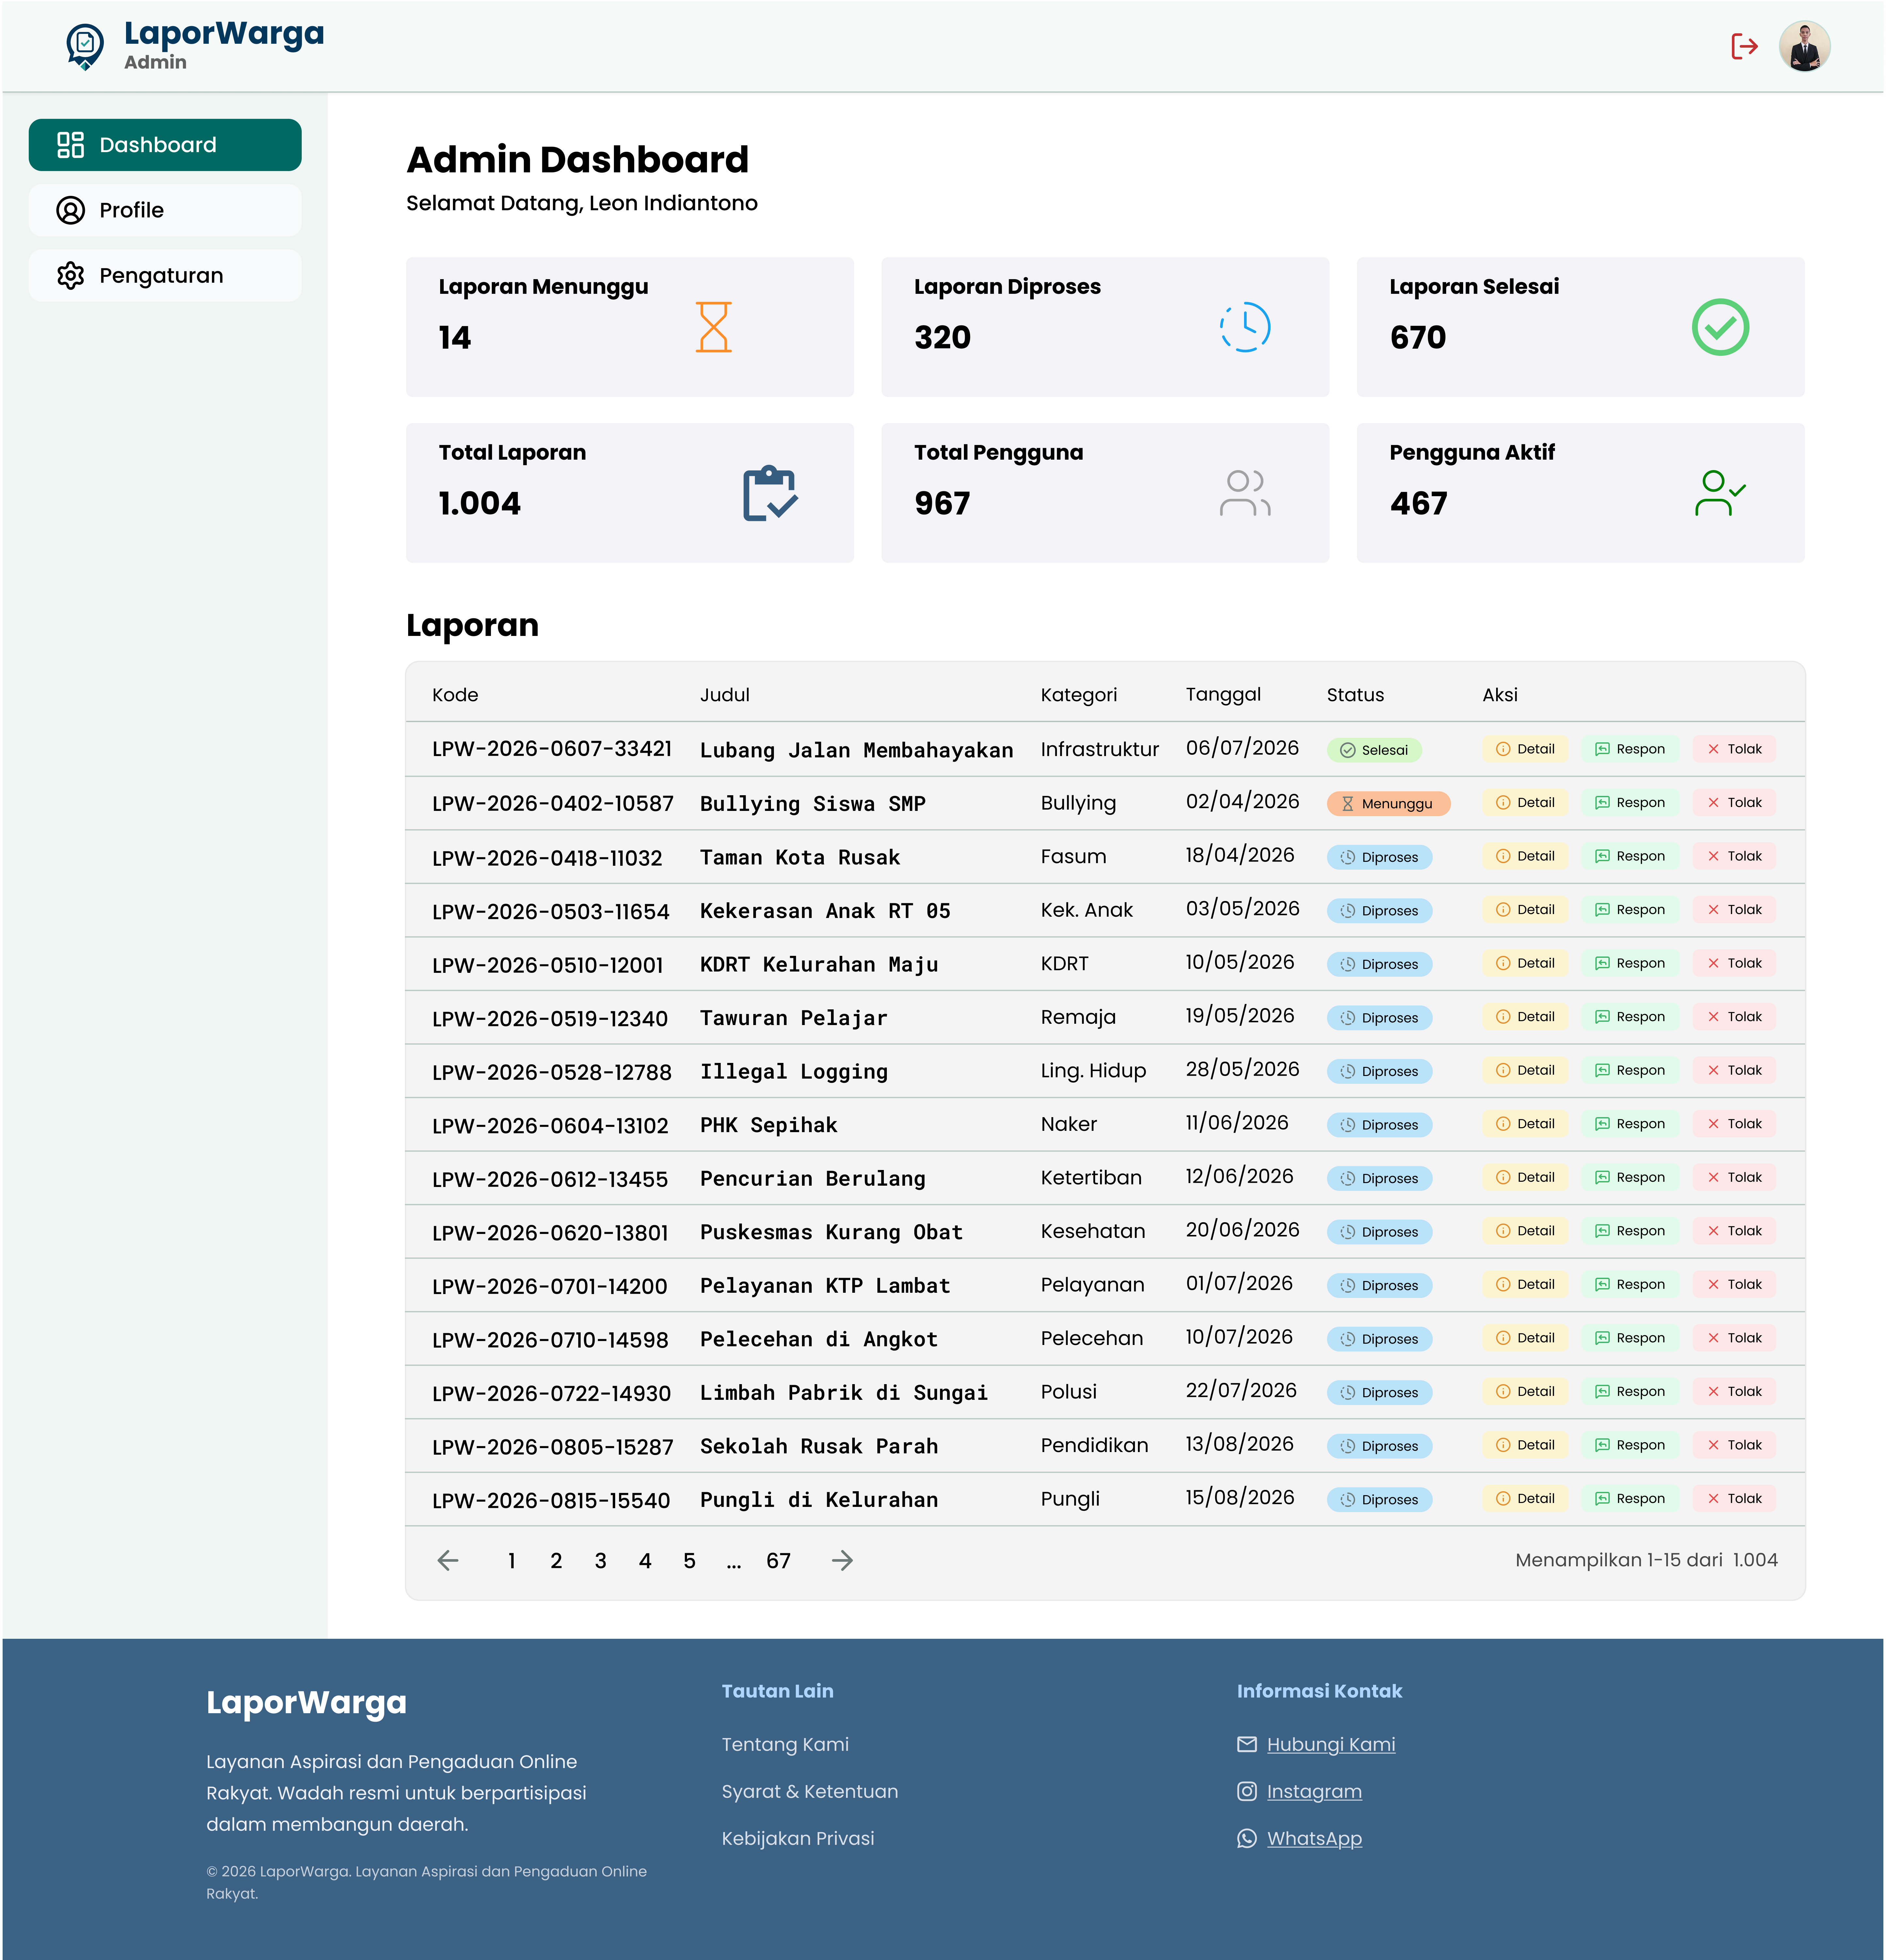Click the users icon in Total Pengguna

click(x=1245, y=493)
